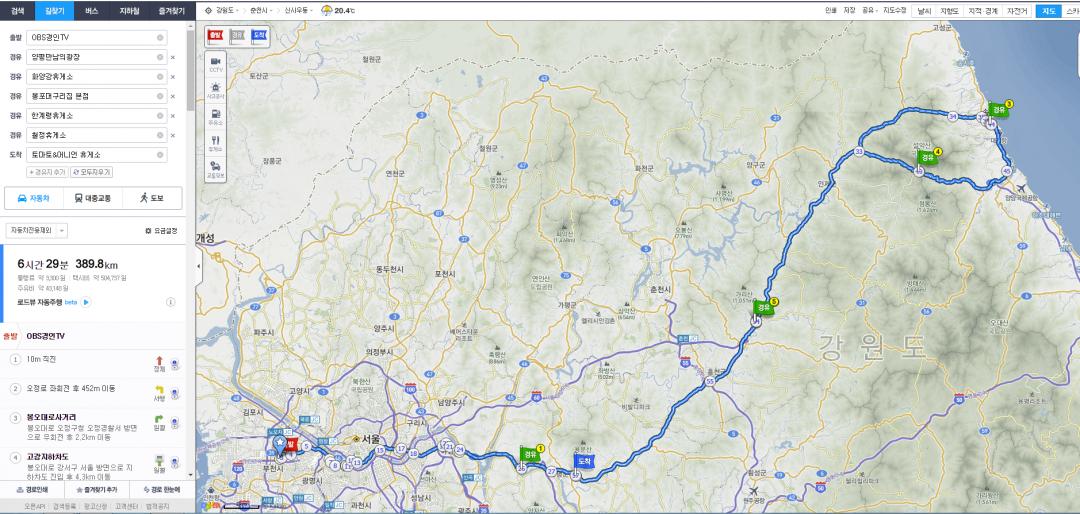Click the red 출발 flag icon

pos(216,35)
